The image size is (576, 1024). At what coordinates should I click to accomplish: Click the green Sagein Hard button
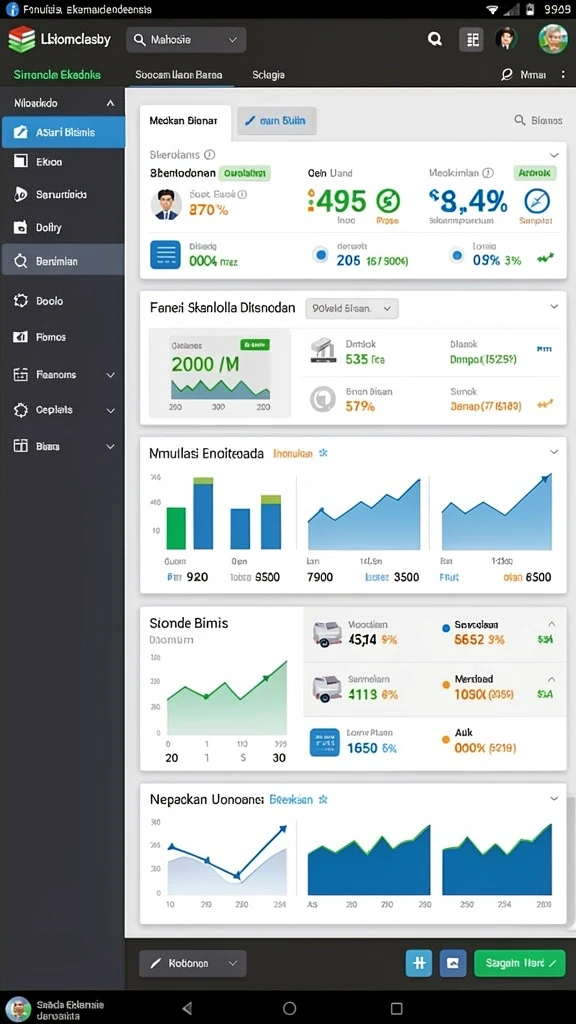(520, 963)
